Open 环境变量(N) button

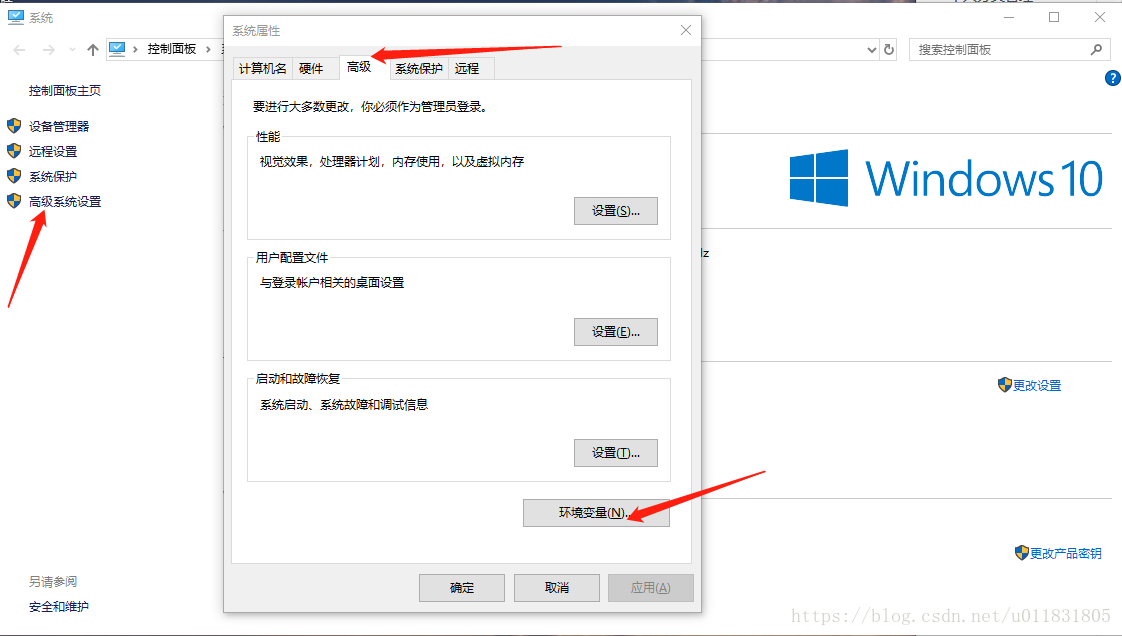596,513
